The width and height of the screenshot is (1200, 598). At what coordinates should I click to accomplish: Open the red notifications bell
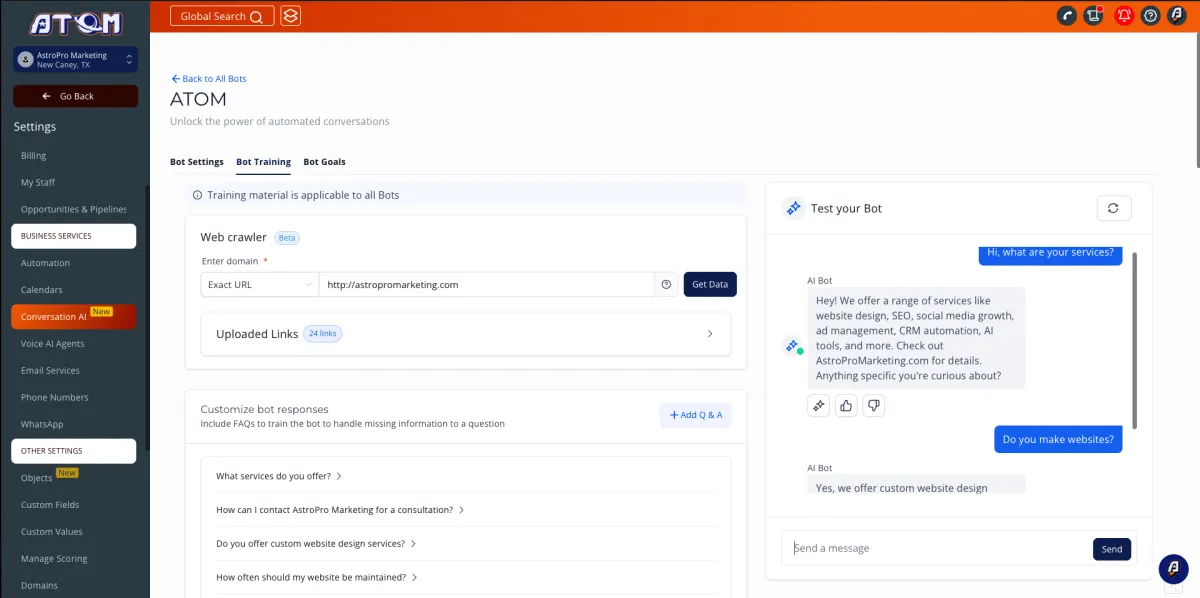1123,16
